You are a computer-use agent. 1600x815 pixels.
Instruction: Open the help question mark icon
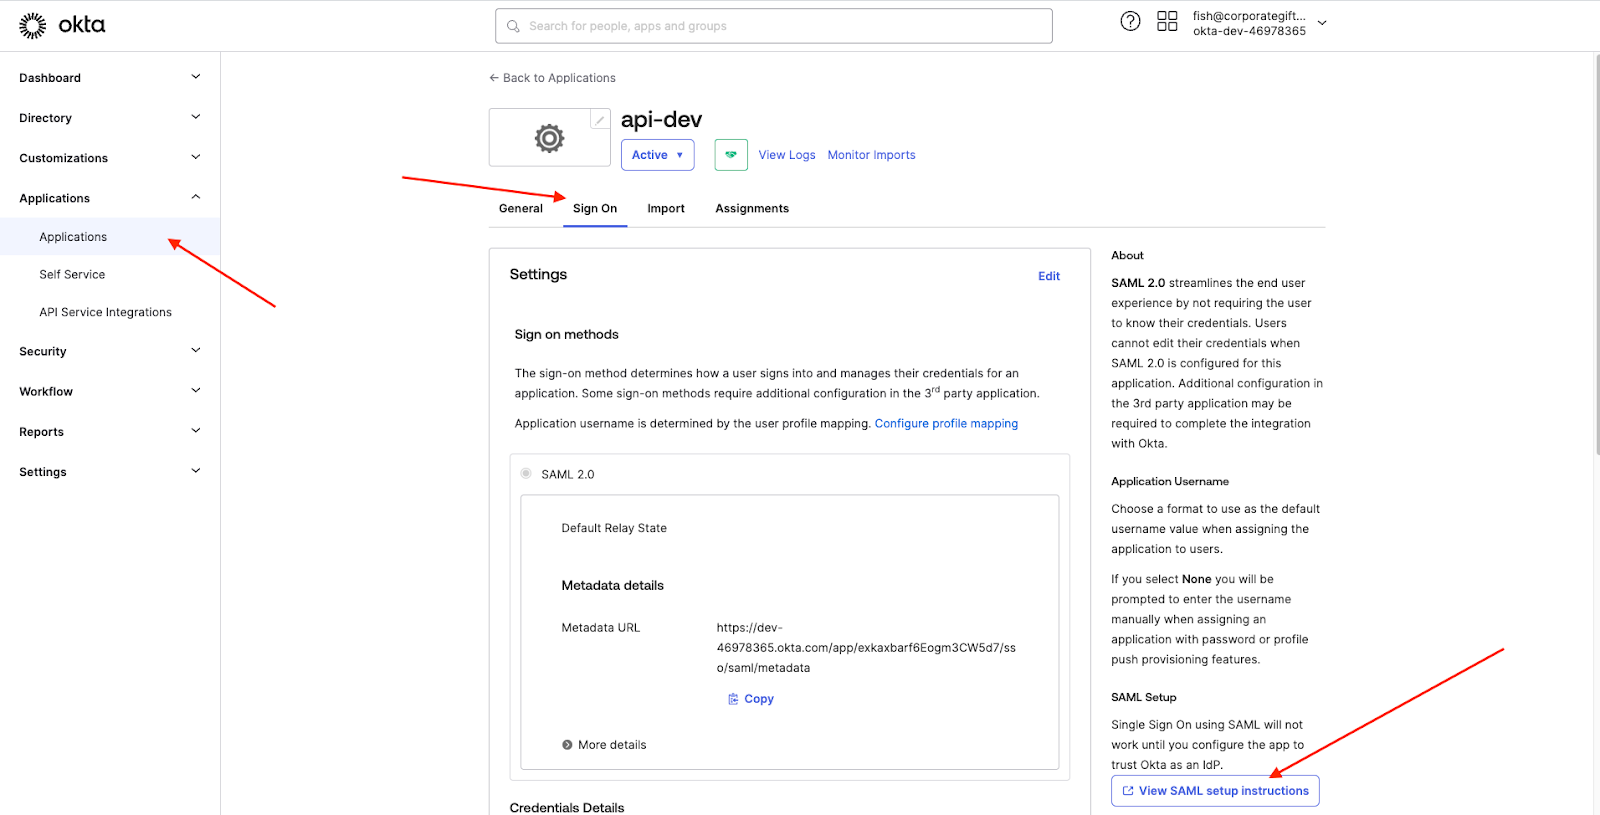tap(1130, 22)
